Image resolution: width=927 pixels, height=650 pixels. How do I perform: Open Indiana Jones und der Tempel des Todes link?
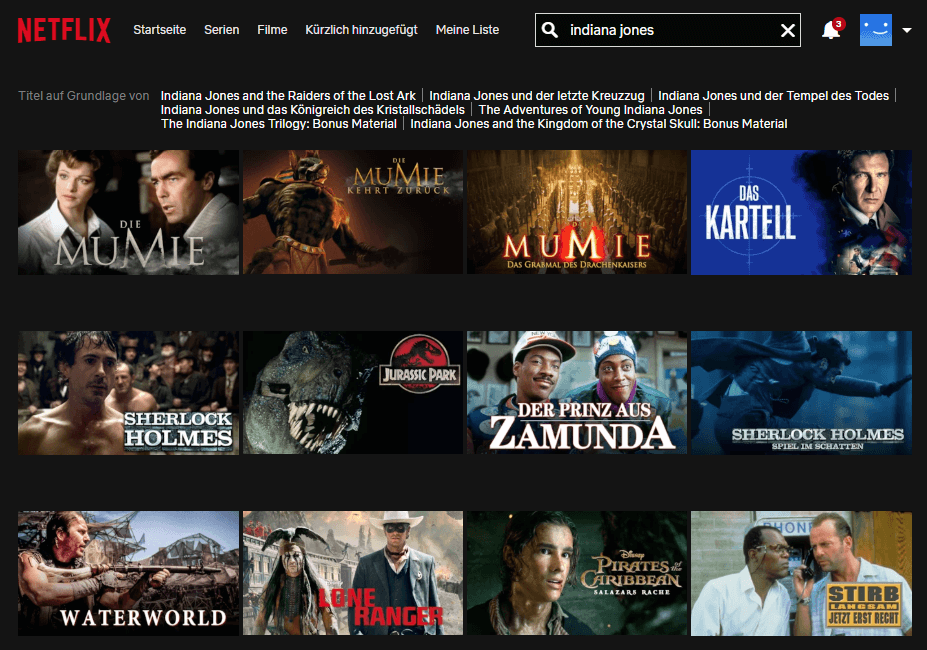click(x=773, y=95)
